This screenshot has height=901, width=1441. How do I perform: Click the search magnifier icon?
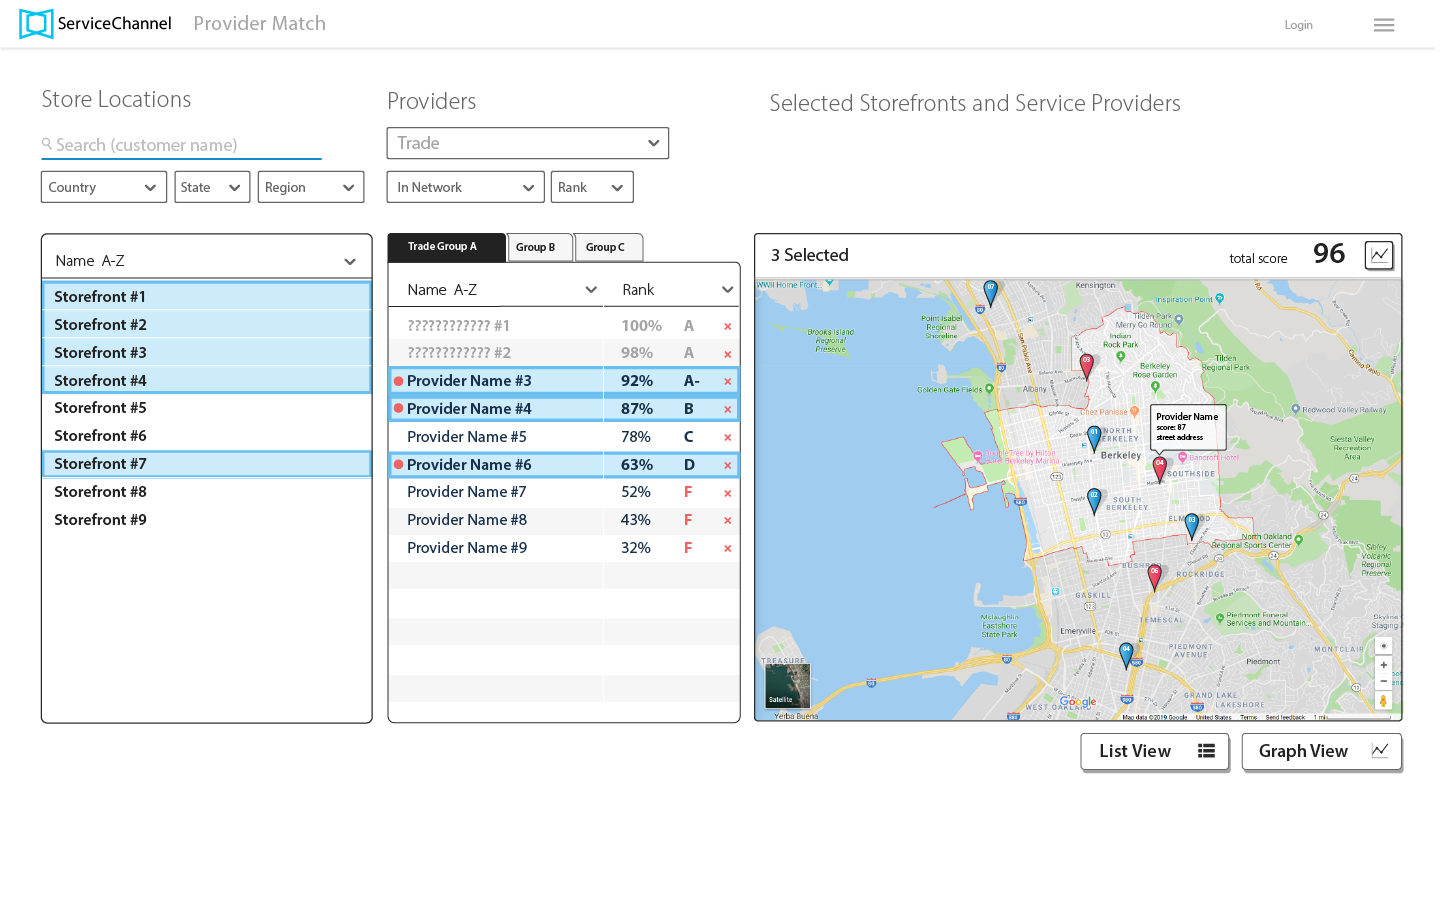(47, 144)
